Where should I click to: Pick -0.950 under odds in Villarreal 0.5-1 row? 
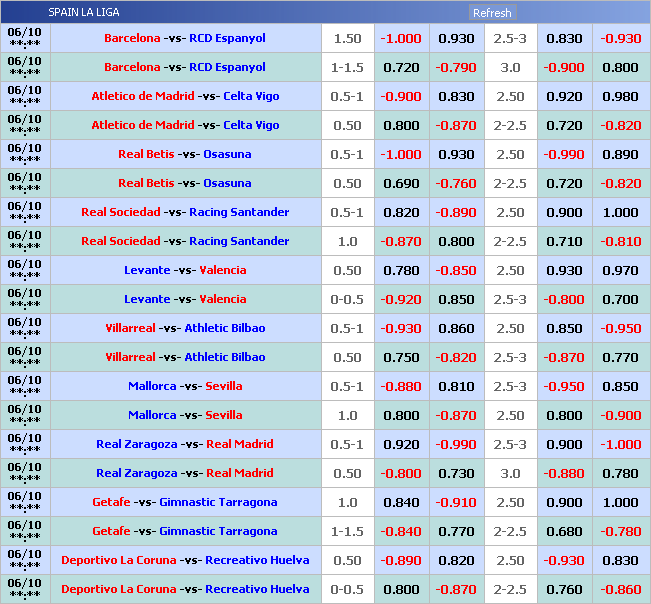tap(620, 328)
